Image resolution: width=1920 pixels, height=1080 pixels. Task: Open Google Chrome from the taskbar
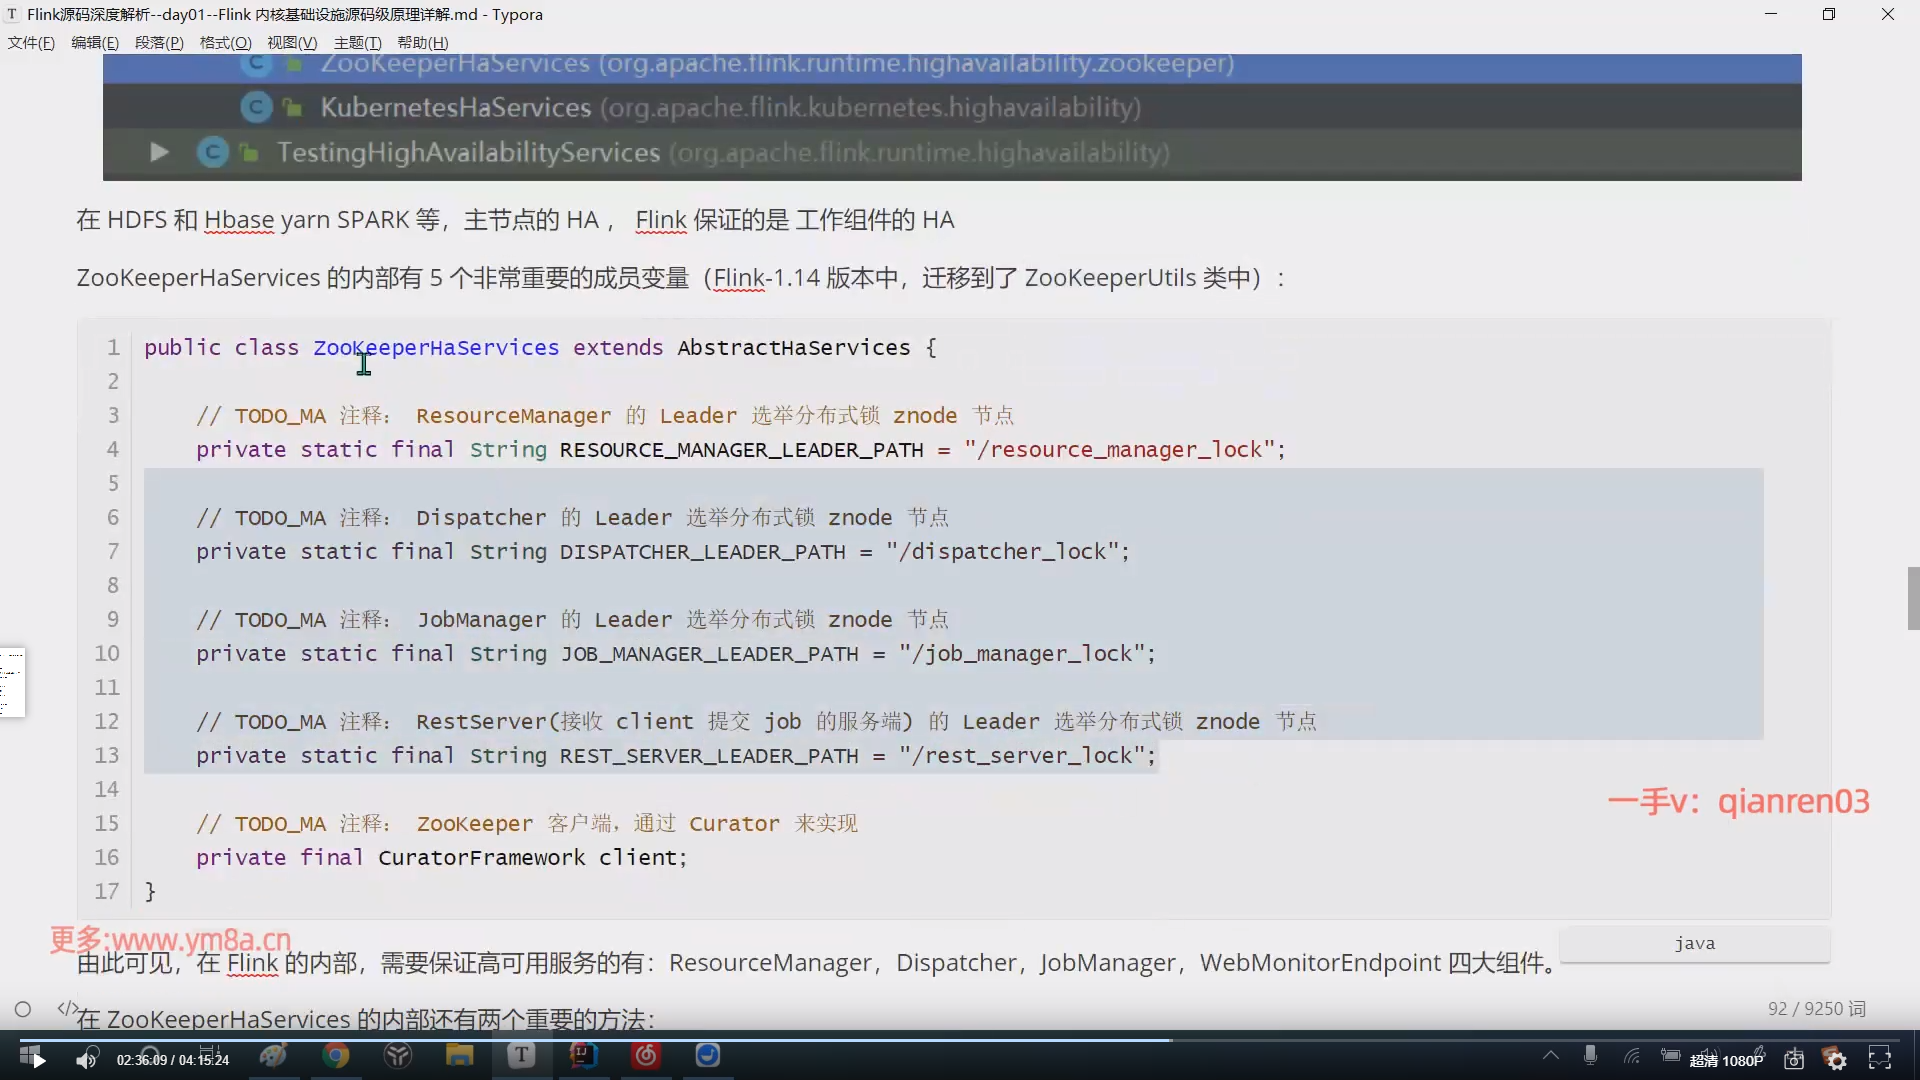coord(336,1056)
